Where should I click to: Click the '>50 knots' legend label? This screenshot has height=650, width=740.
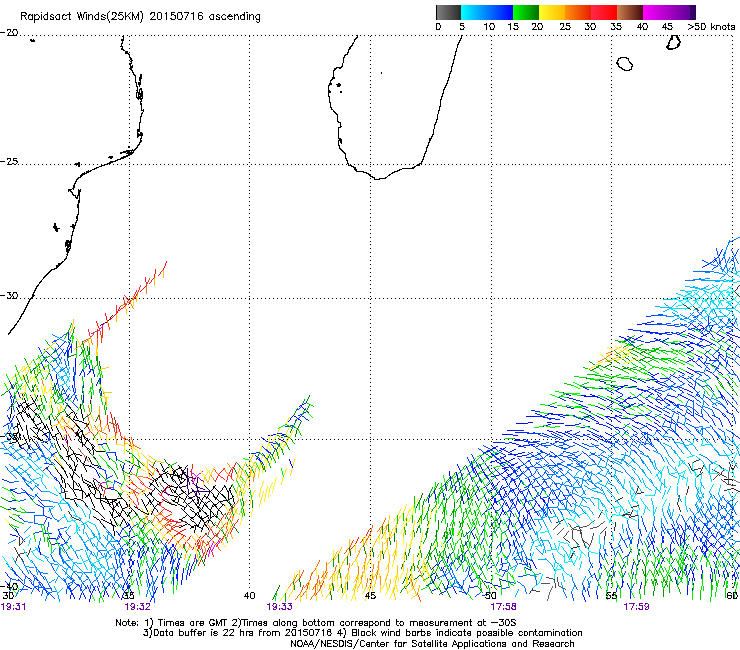pos(711,27)
